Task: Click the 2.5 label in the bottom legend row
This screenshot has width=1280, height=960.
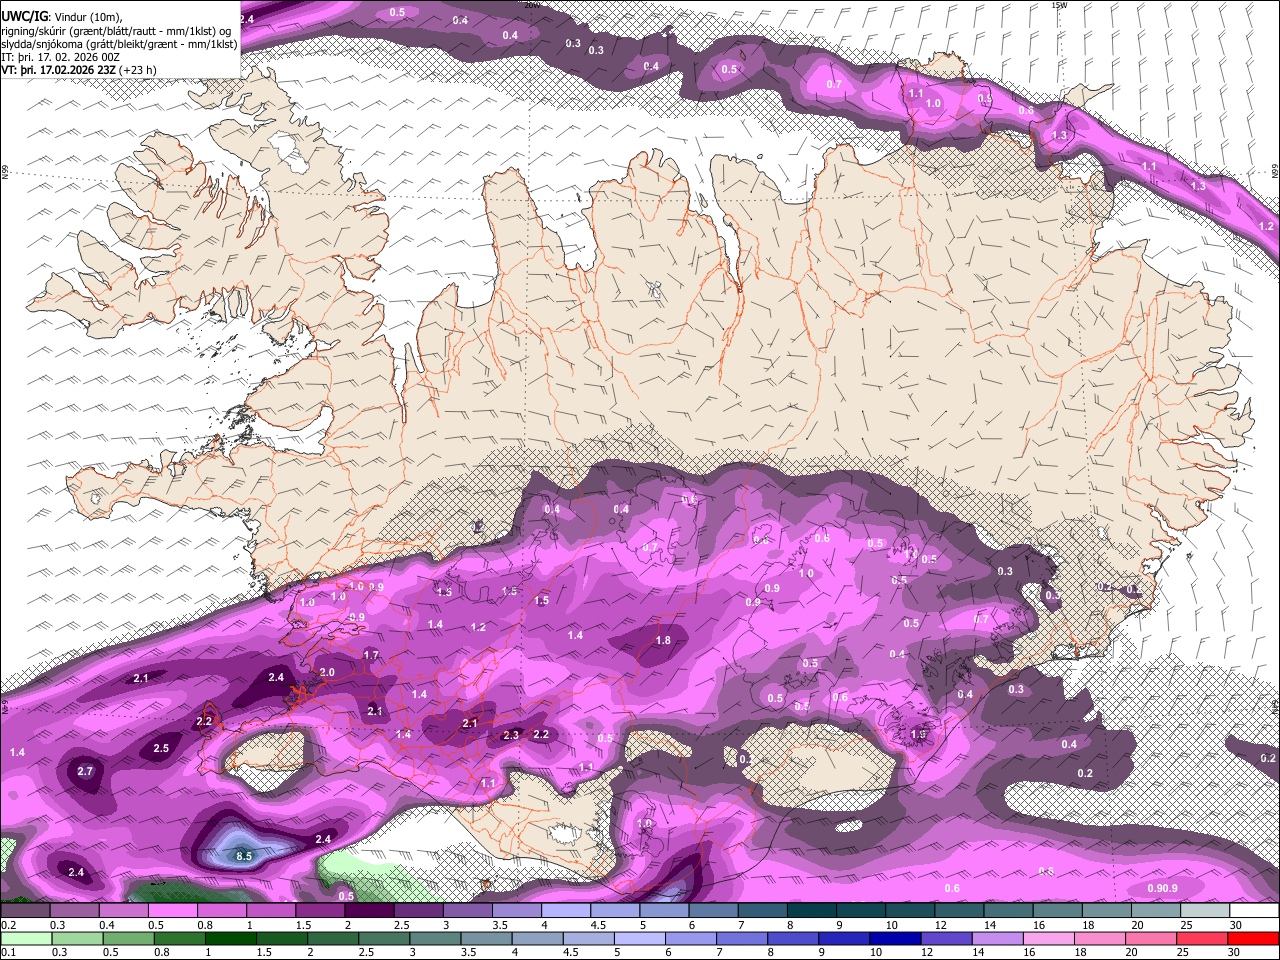Action: (x=366, y=953)
